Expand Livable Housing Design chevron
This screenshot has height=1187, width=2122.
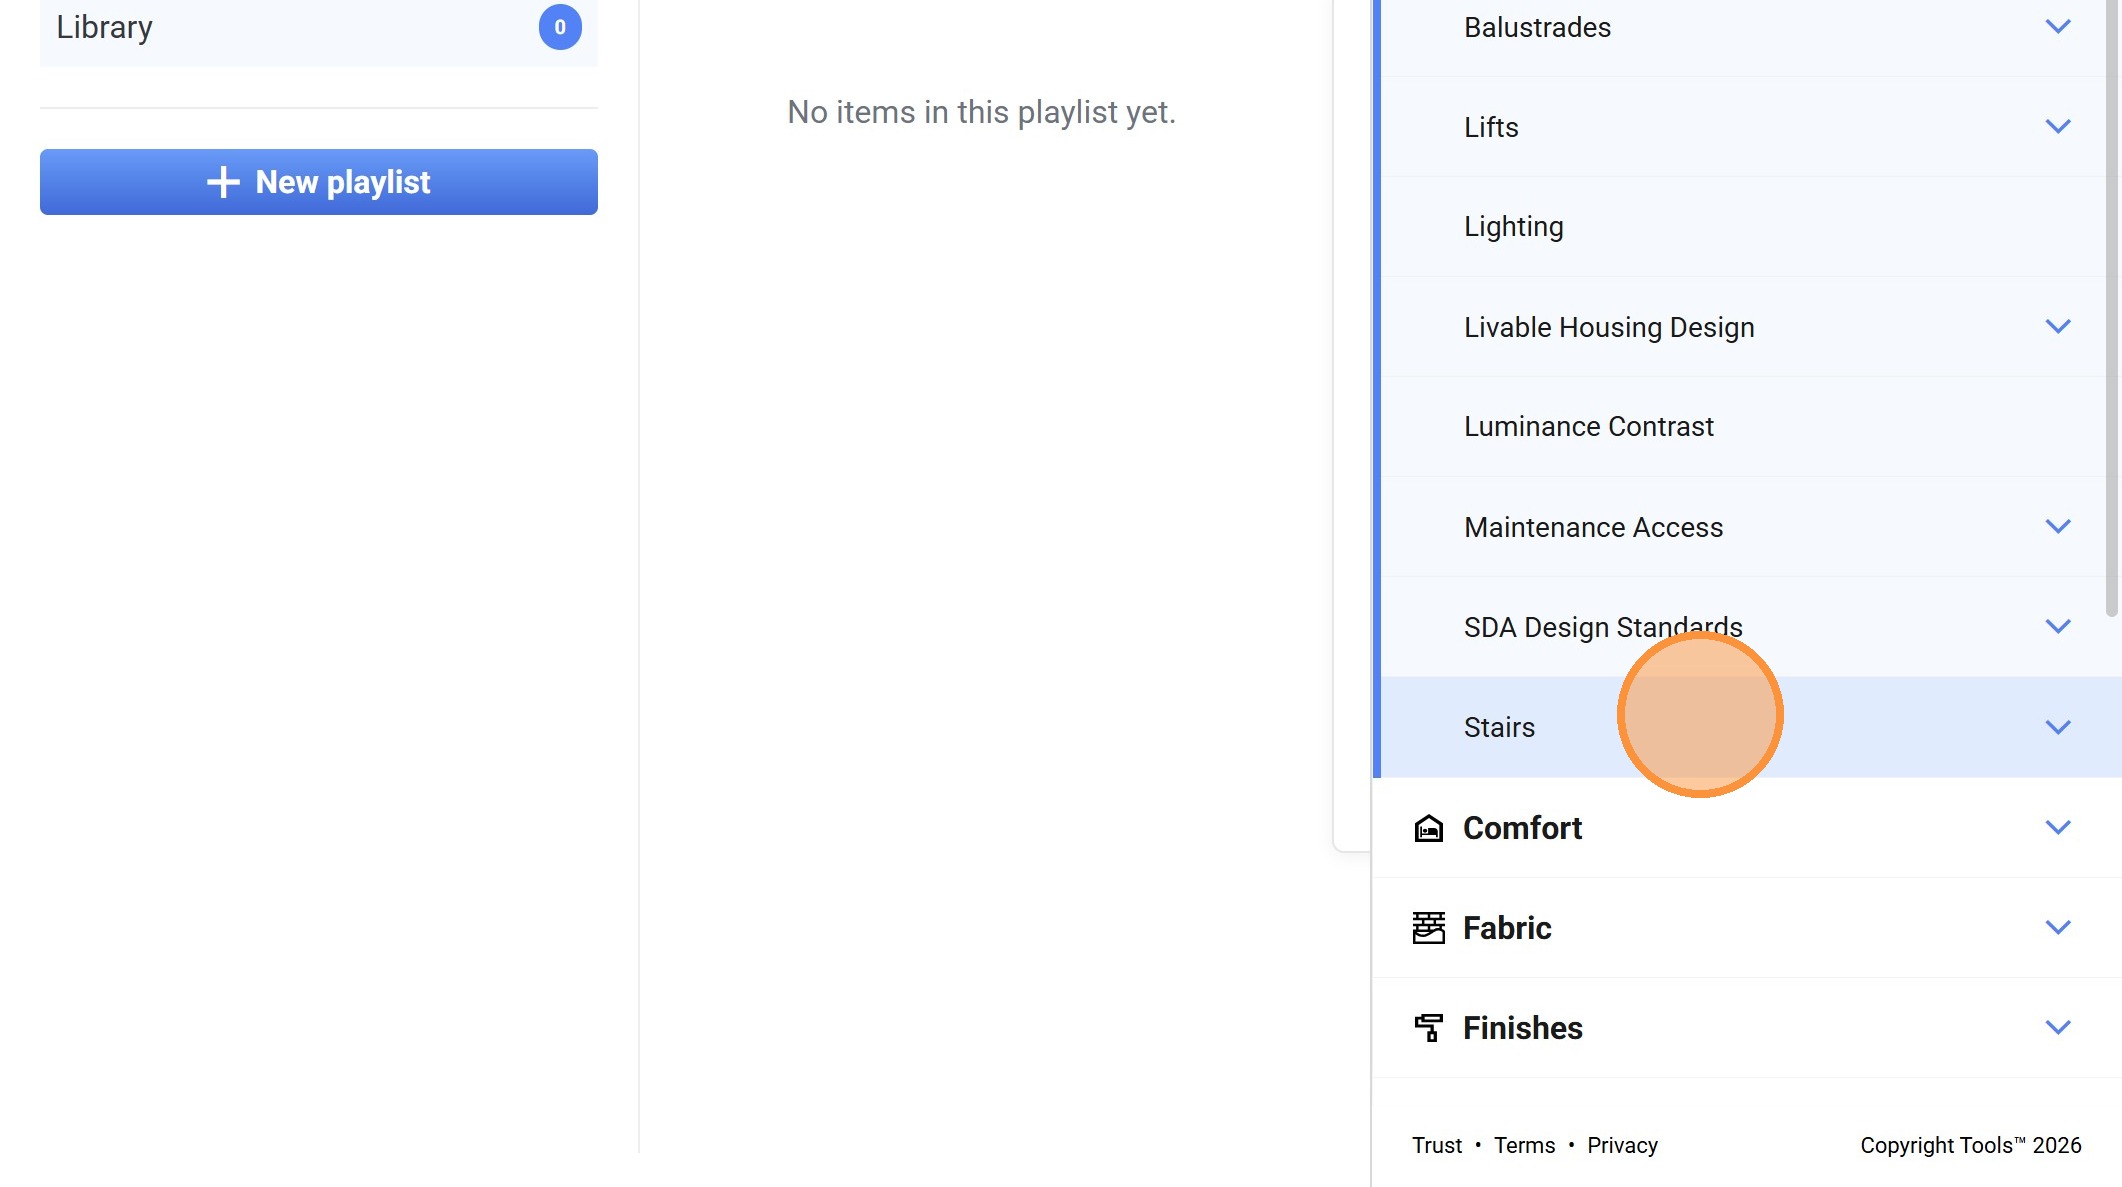[x=2057, y=327]
